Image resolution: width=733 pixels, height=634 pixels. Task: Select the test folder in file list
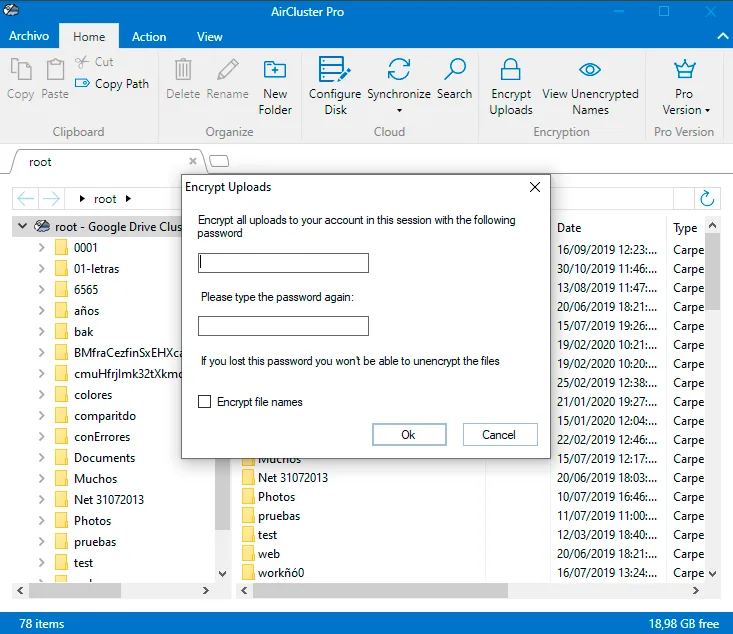(x=267, y=534)
